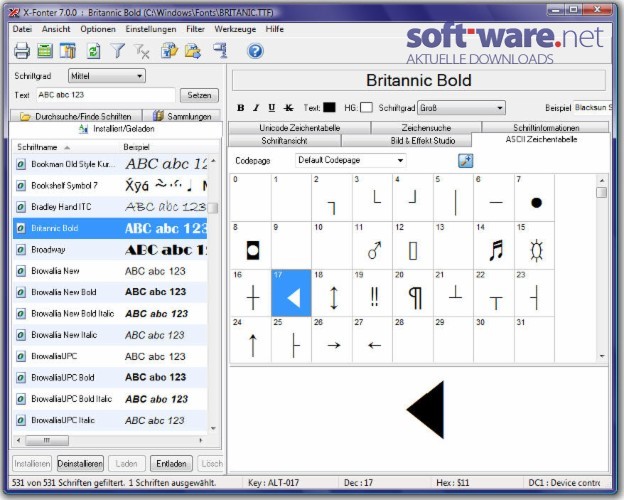Click the Entladen button
624x500 pixels.
[x=171, y=464]
